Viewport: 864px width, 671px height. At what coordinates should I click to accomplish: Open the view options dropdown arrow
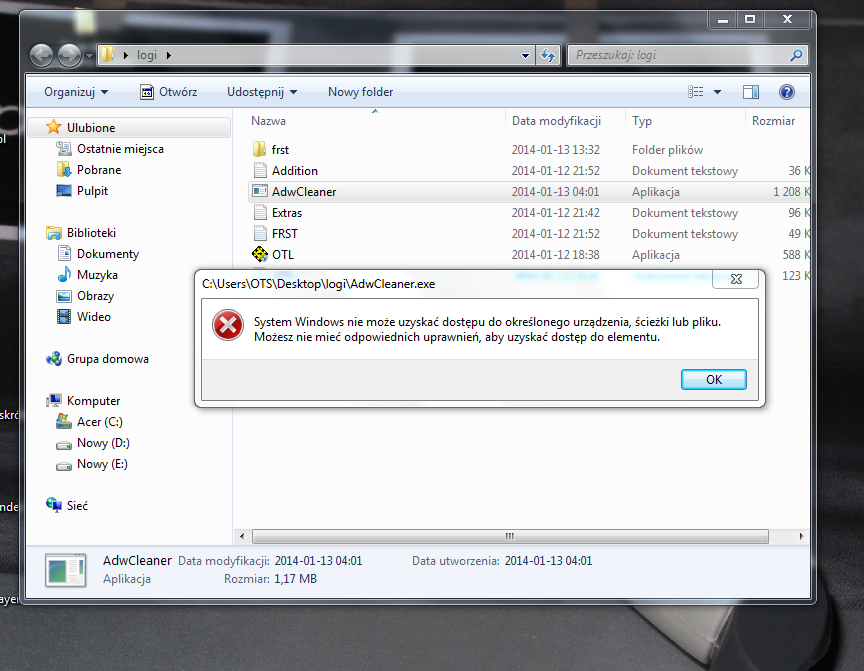[717, 92]
